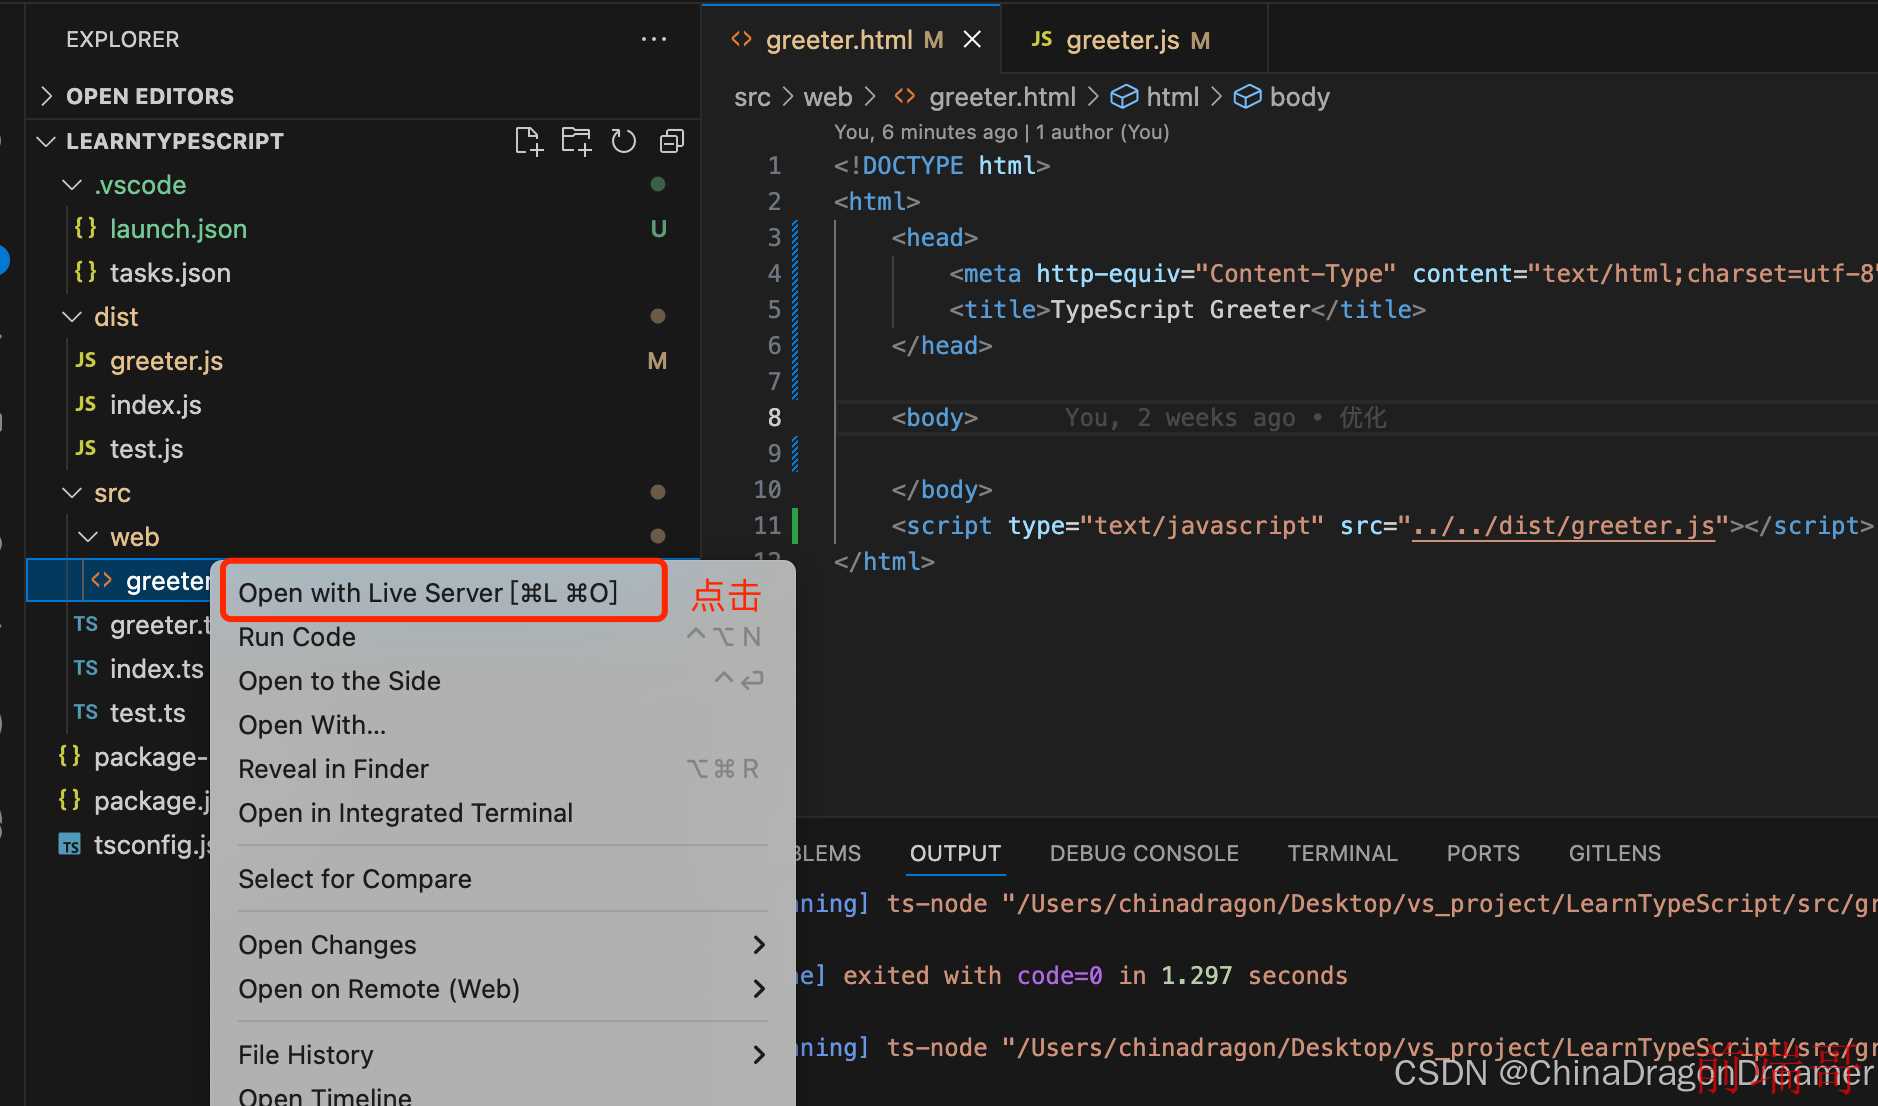Open the Explorer more actions menu

[x=654, y=39]
